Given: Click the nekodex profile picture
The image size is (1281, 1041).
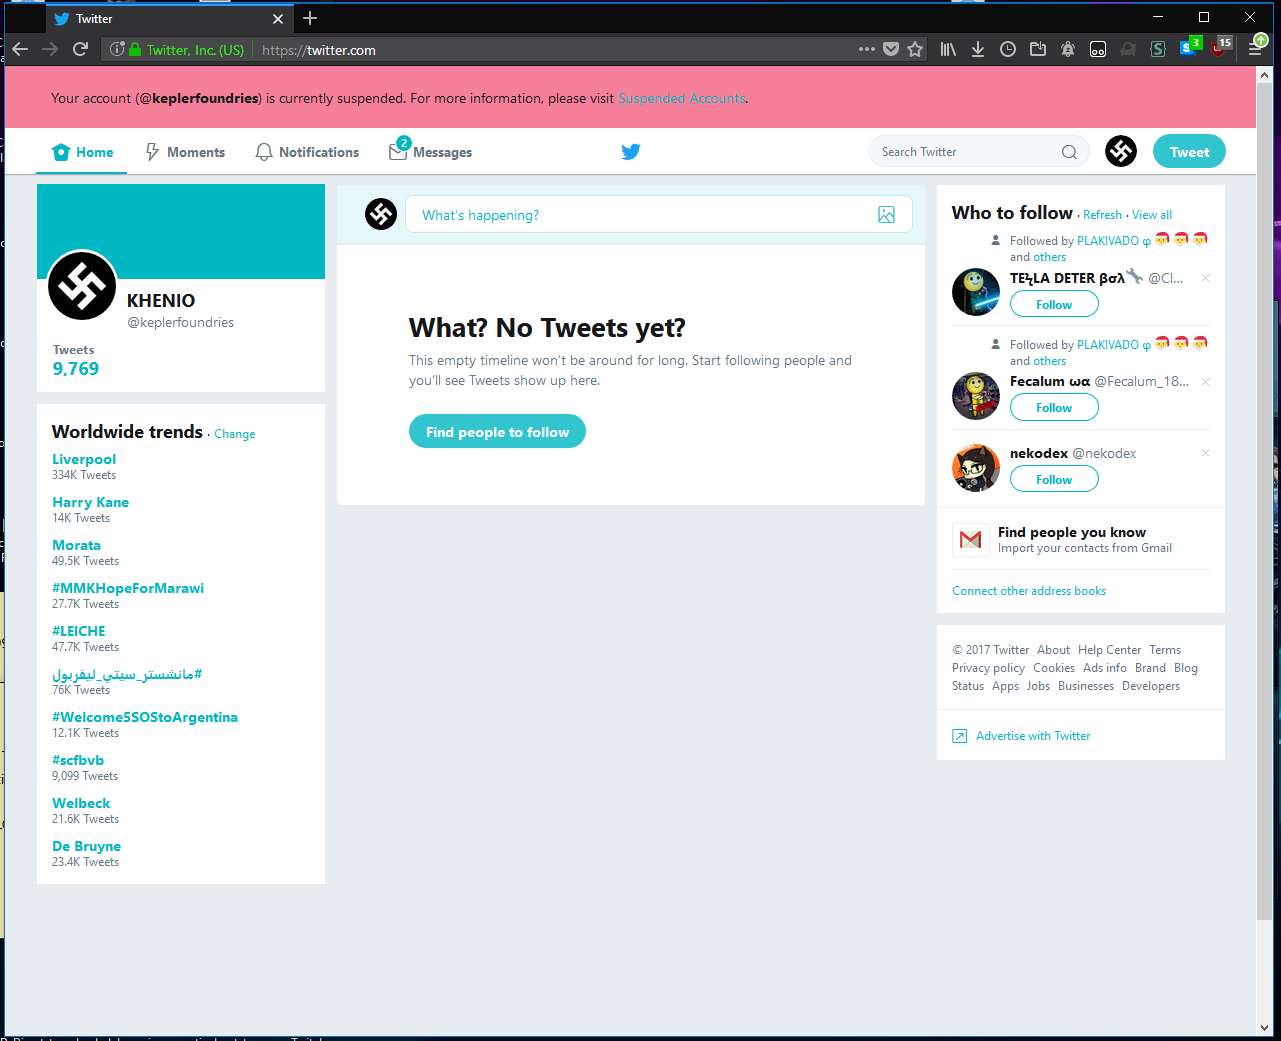Looking at the screenshot, I should pos(976,468).
